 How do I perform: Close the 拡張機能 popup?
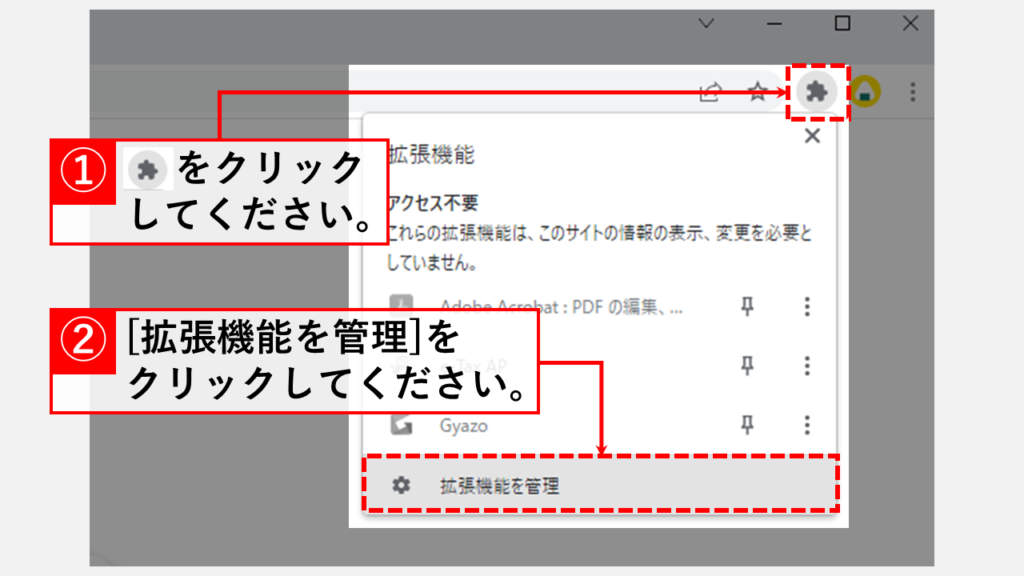click(x=812, y=136)
